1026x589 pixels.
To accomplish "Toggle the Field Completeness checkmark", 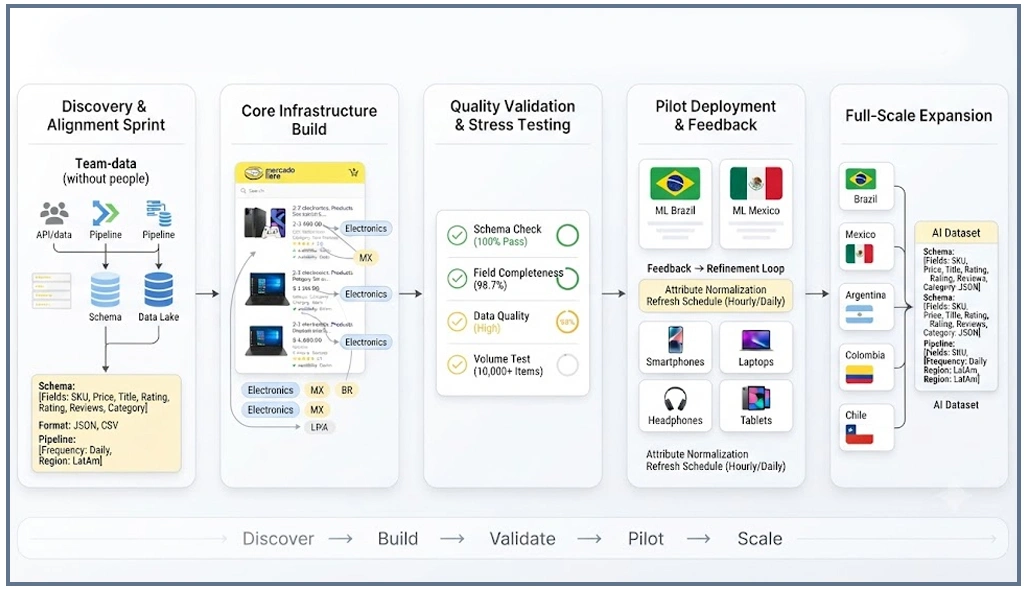I will tap(457, 279).
